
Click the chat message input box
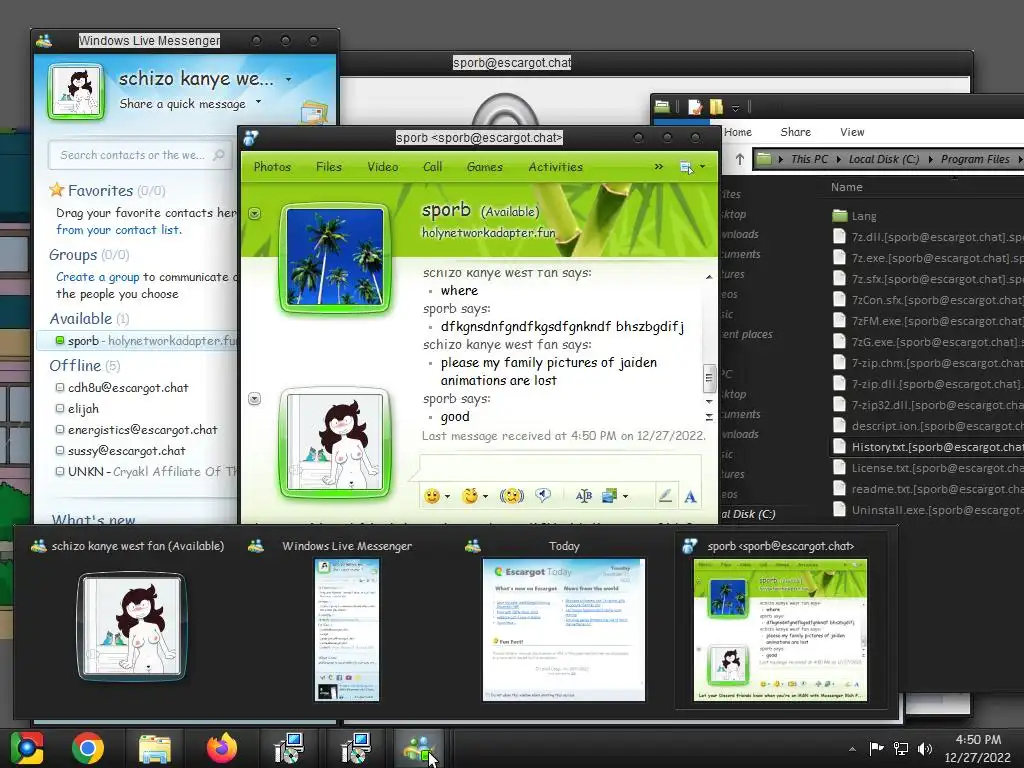[560, 466]
